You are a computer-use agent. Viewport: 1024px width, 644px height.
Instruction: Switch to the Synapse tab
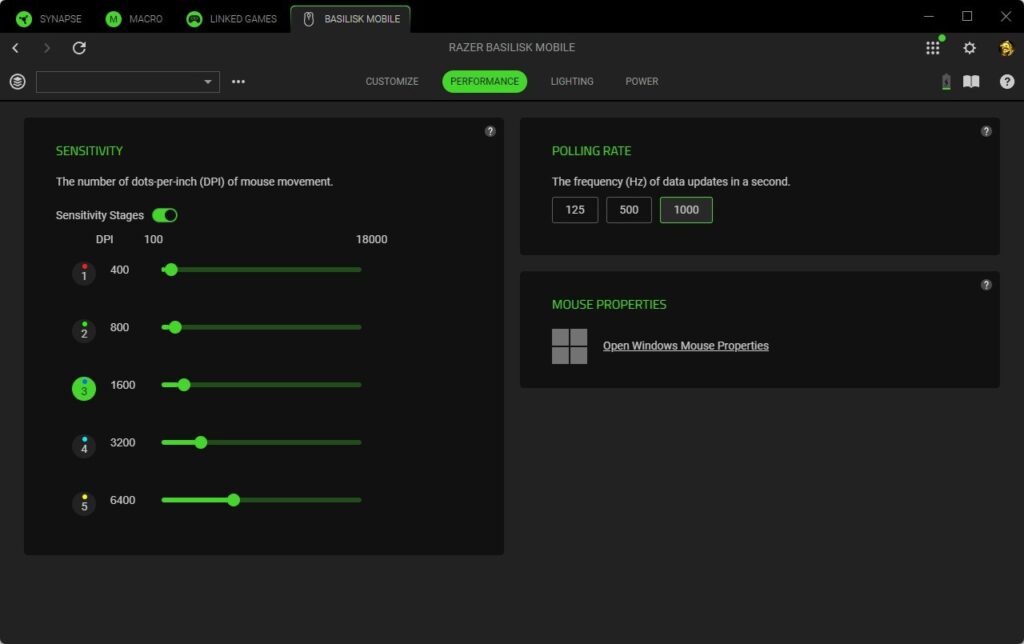pyautogui.click(x=50, y=19)
